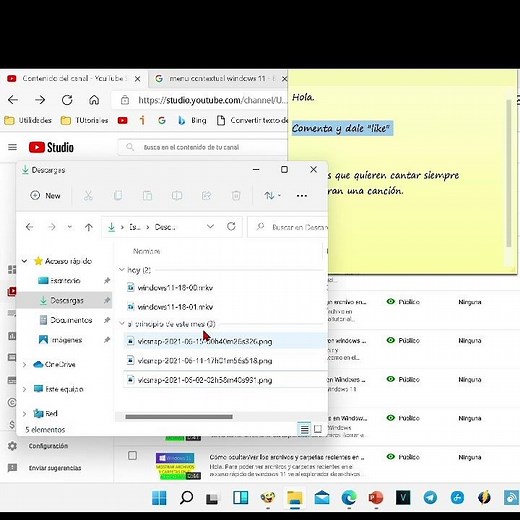Click the Buscar en Descargas search field

tap(288, 227)
